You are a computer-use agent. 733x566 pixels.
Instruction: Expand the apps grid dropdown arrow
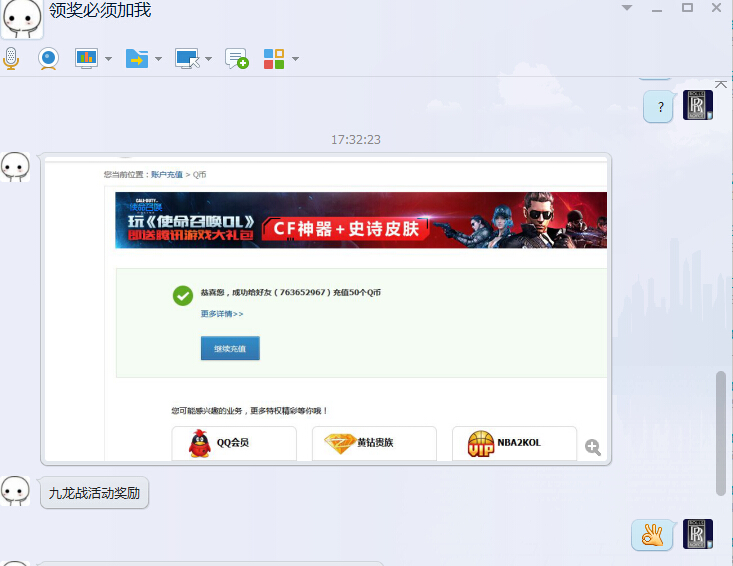pyautogui.click(x=295, y=59)
